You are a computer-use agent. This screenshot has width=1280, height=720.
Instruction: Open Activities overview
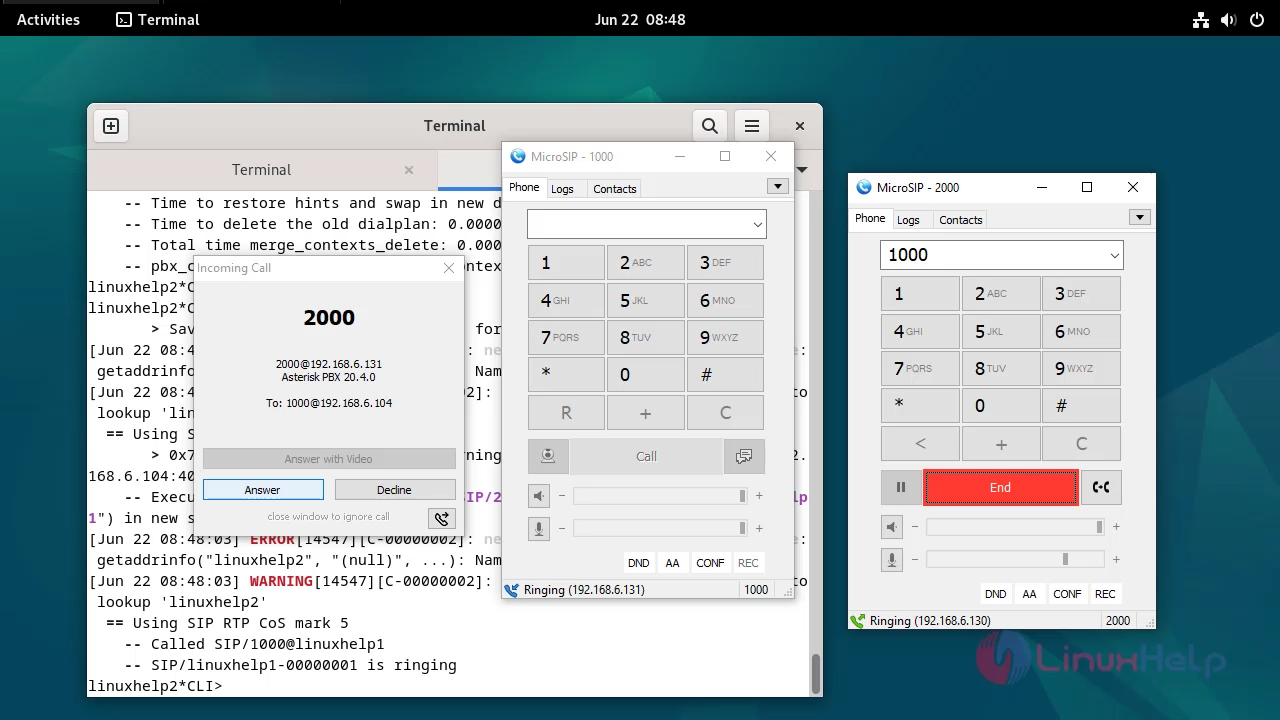(48, 19)
